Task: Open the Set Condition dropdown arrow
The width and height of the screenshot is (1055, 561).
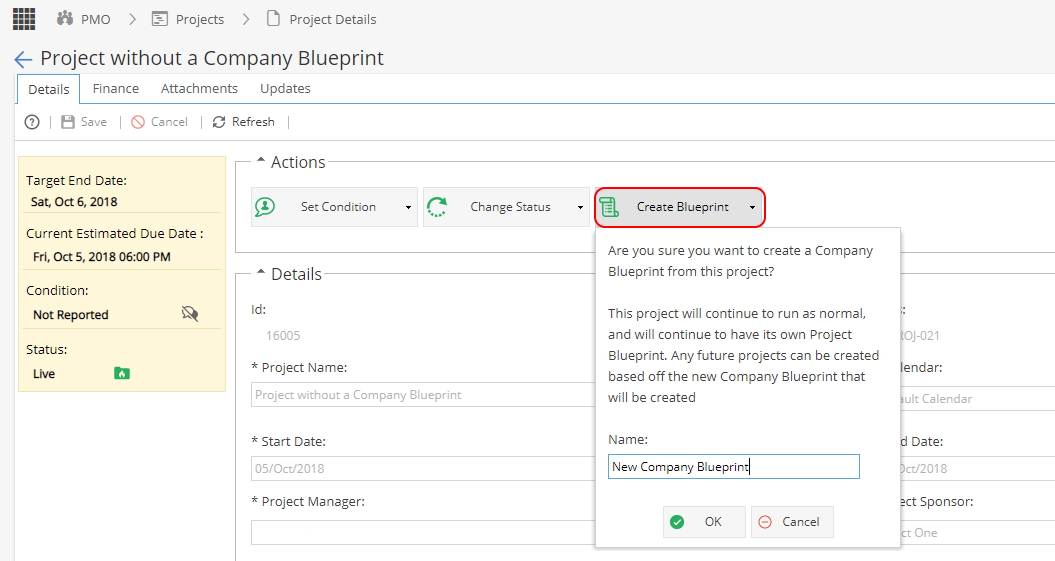Action: pos(408,207)
